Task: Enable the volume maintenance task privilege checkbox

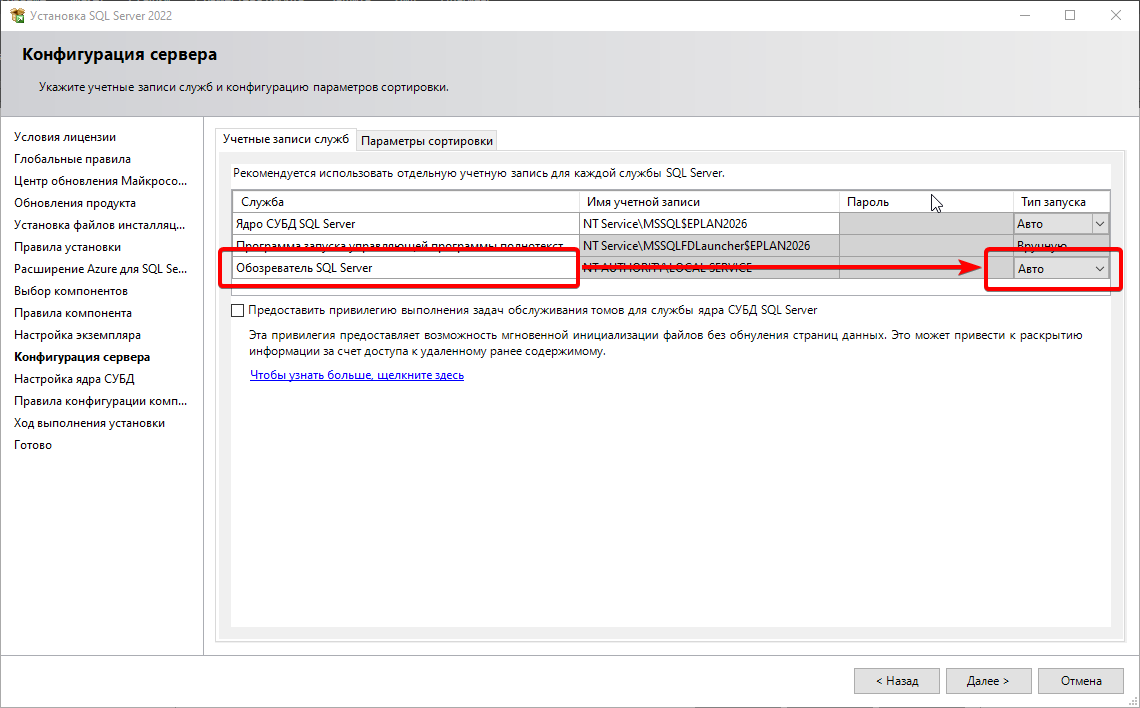Action: (x=238, y=310)
